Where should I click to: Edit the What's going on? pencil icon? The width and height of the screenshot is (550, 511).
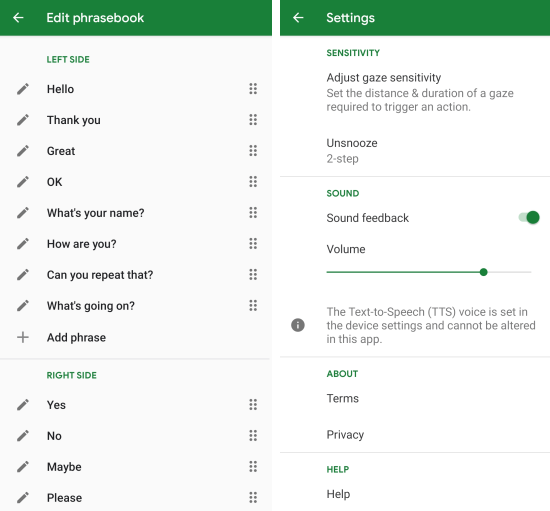click(23, 305)
